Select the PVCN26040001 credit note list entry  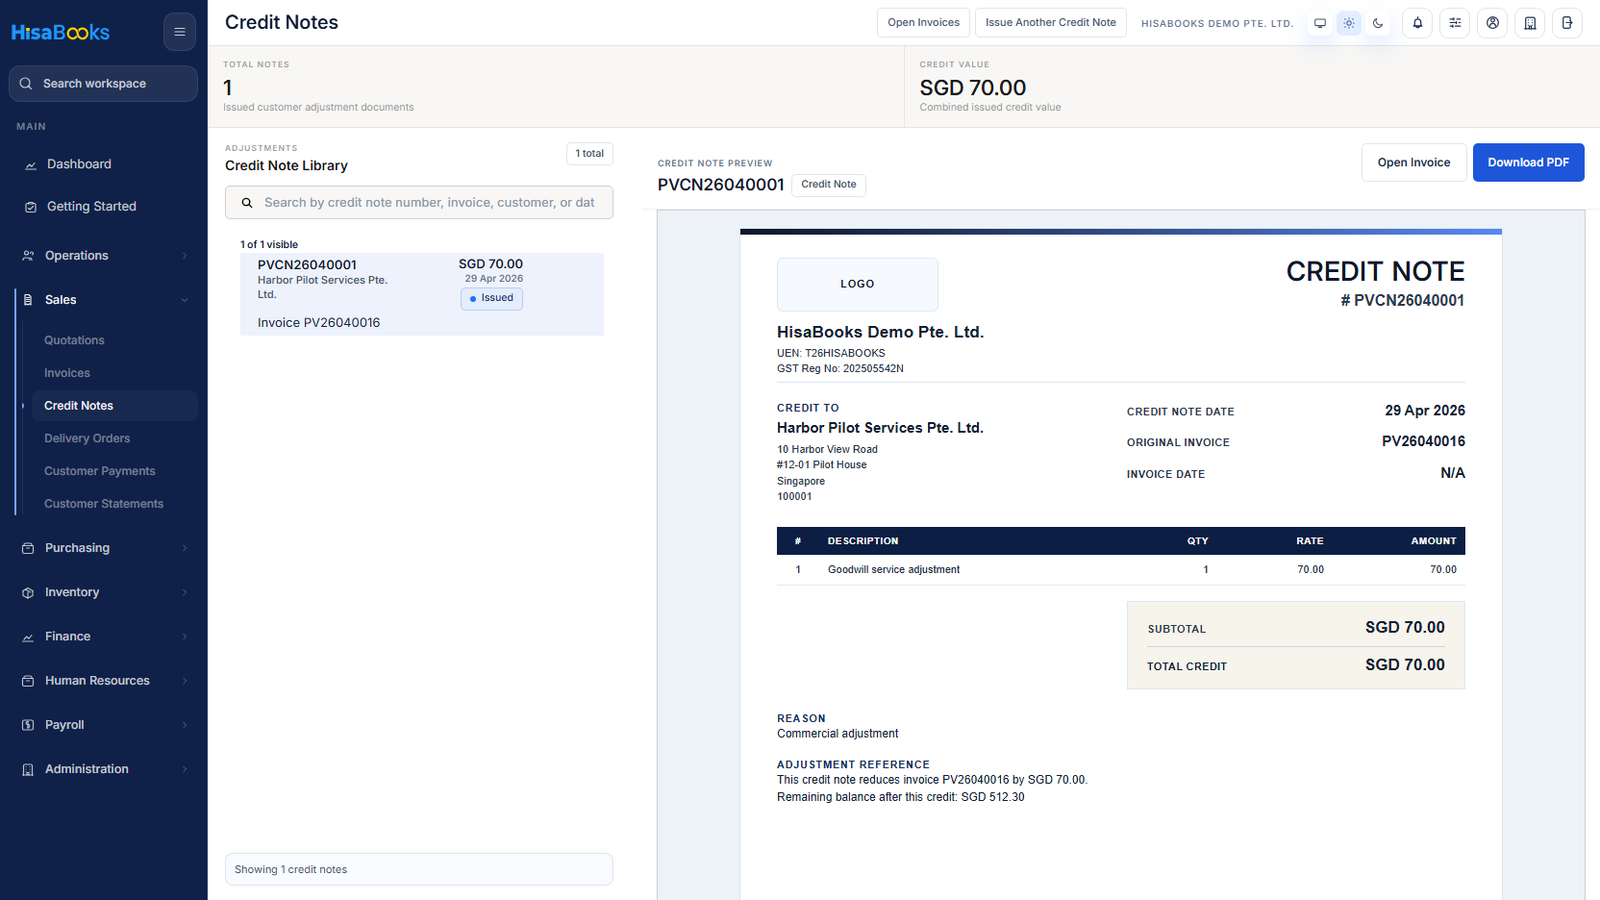(x=422, y=294)
